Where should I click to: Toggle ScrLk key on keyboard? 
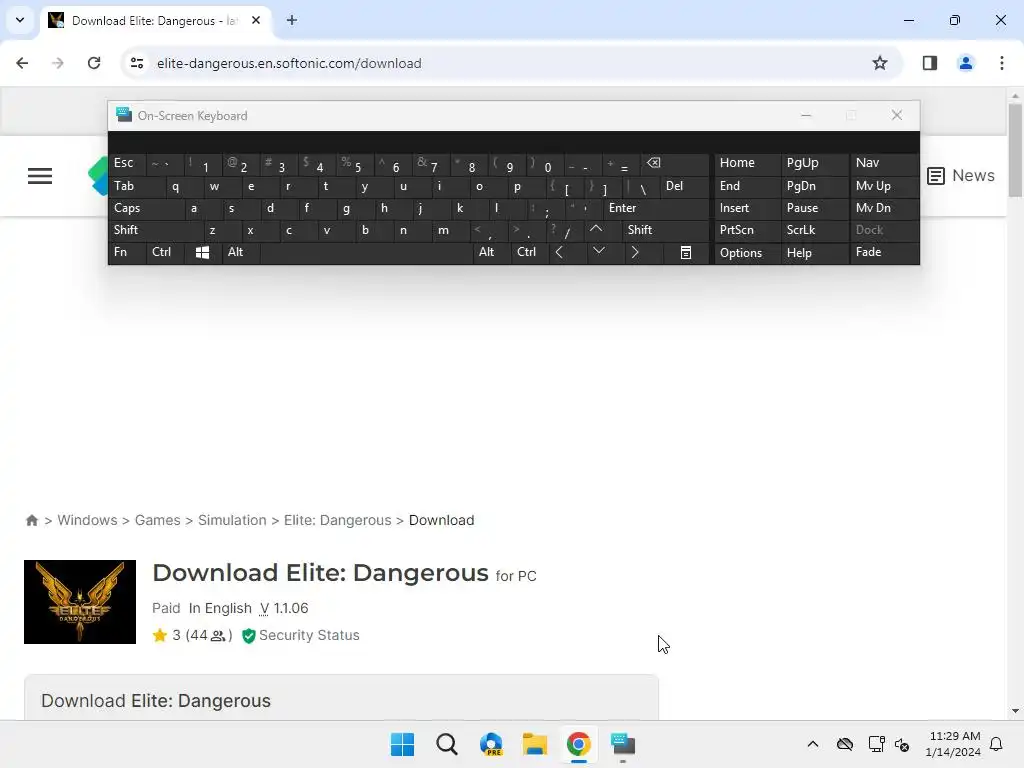pyautogui.click(x=814, y=230)
